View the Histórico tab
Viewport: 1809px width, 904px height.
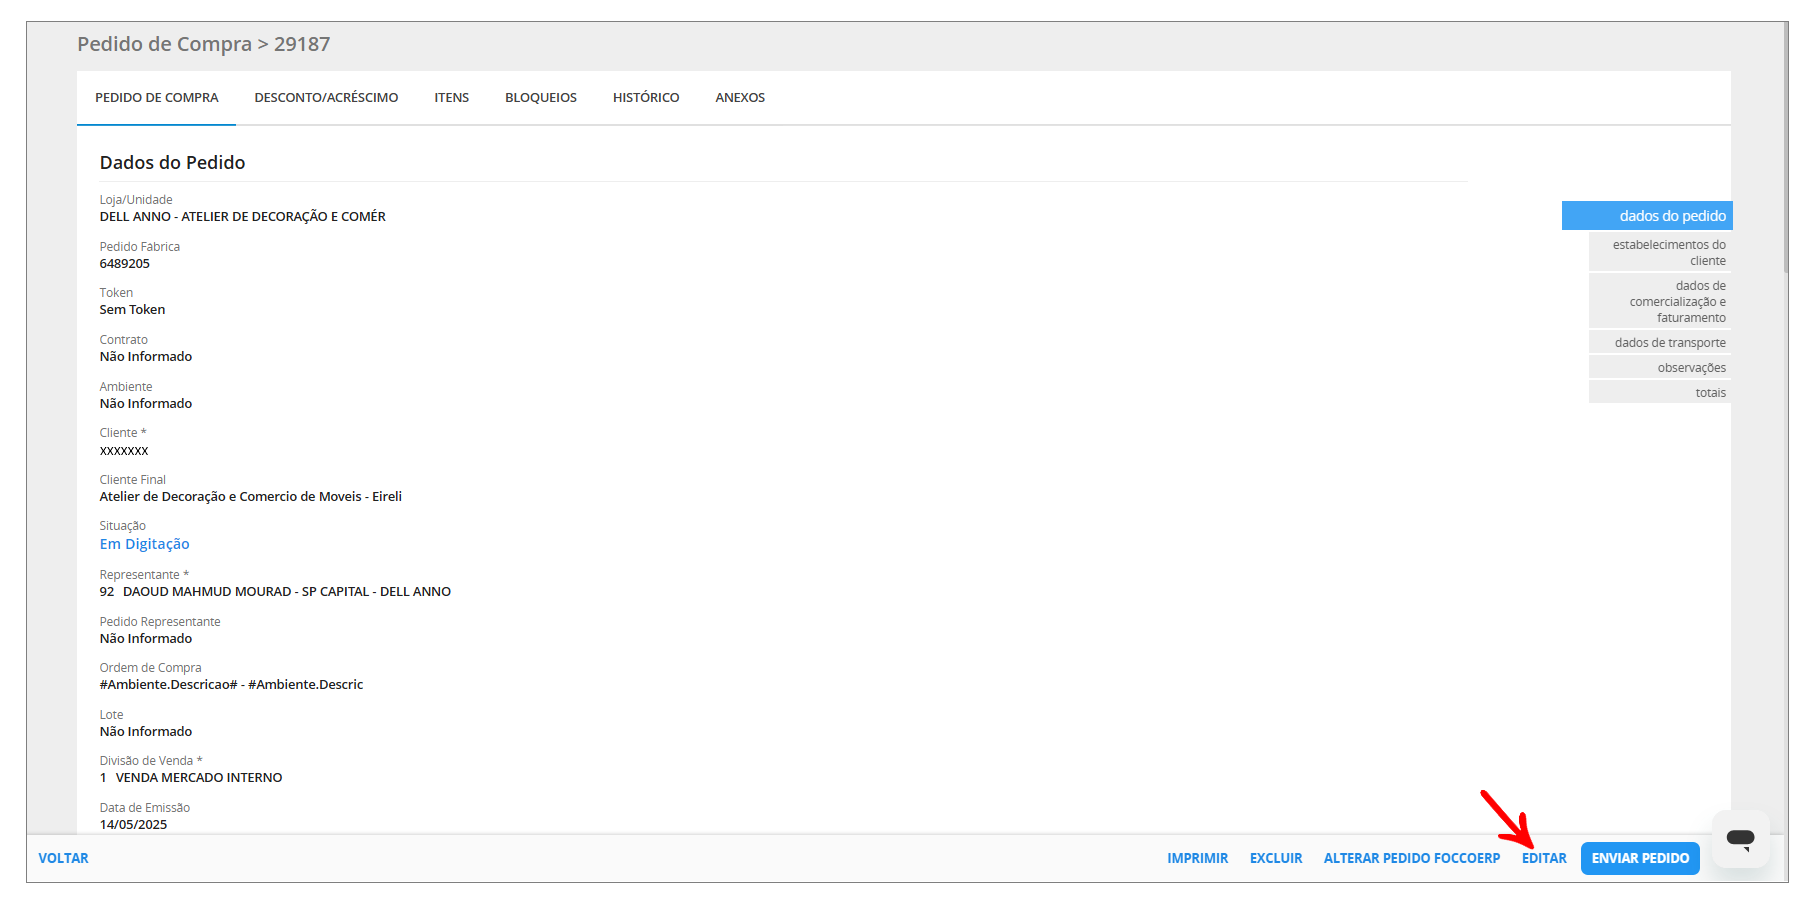click(646, 98)
